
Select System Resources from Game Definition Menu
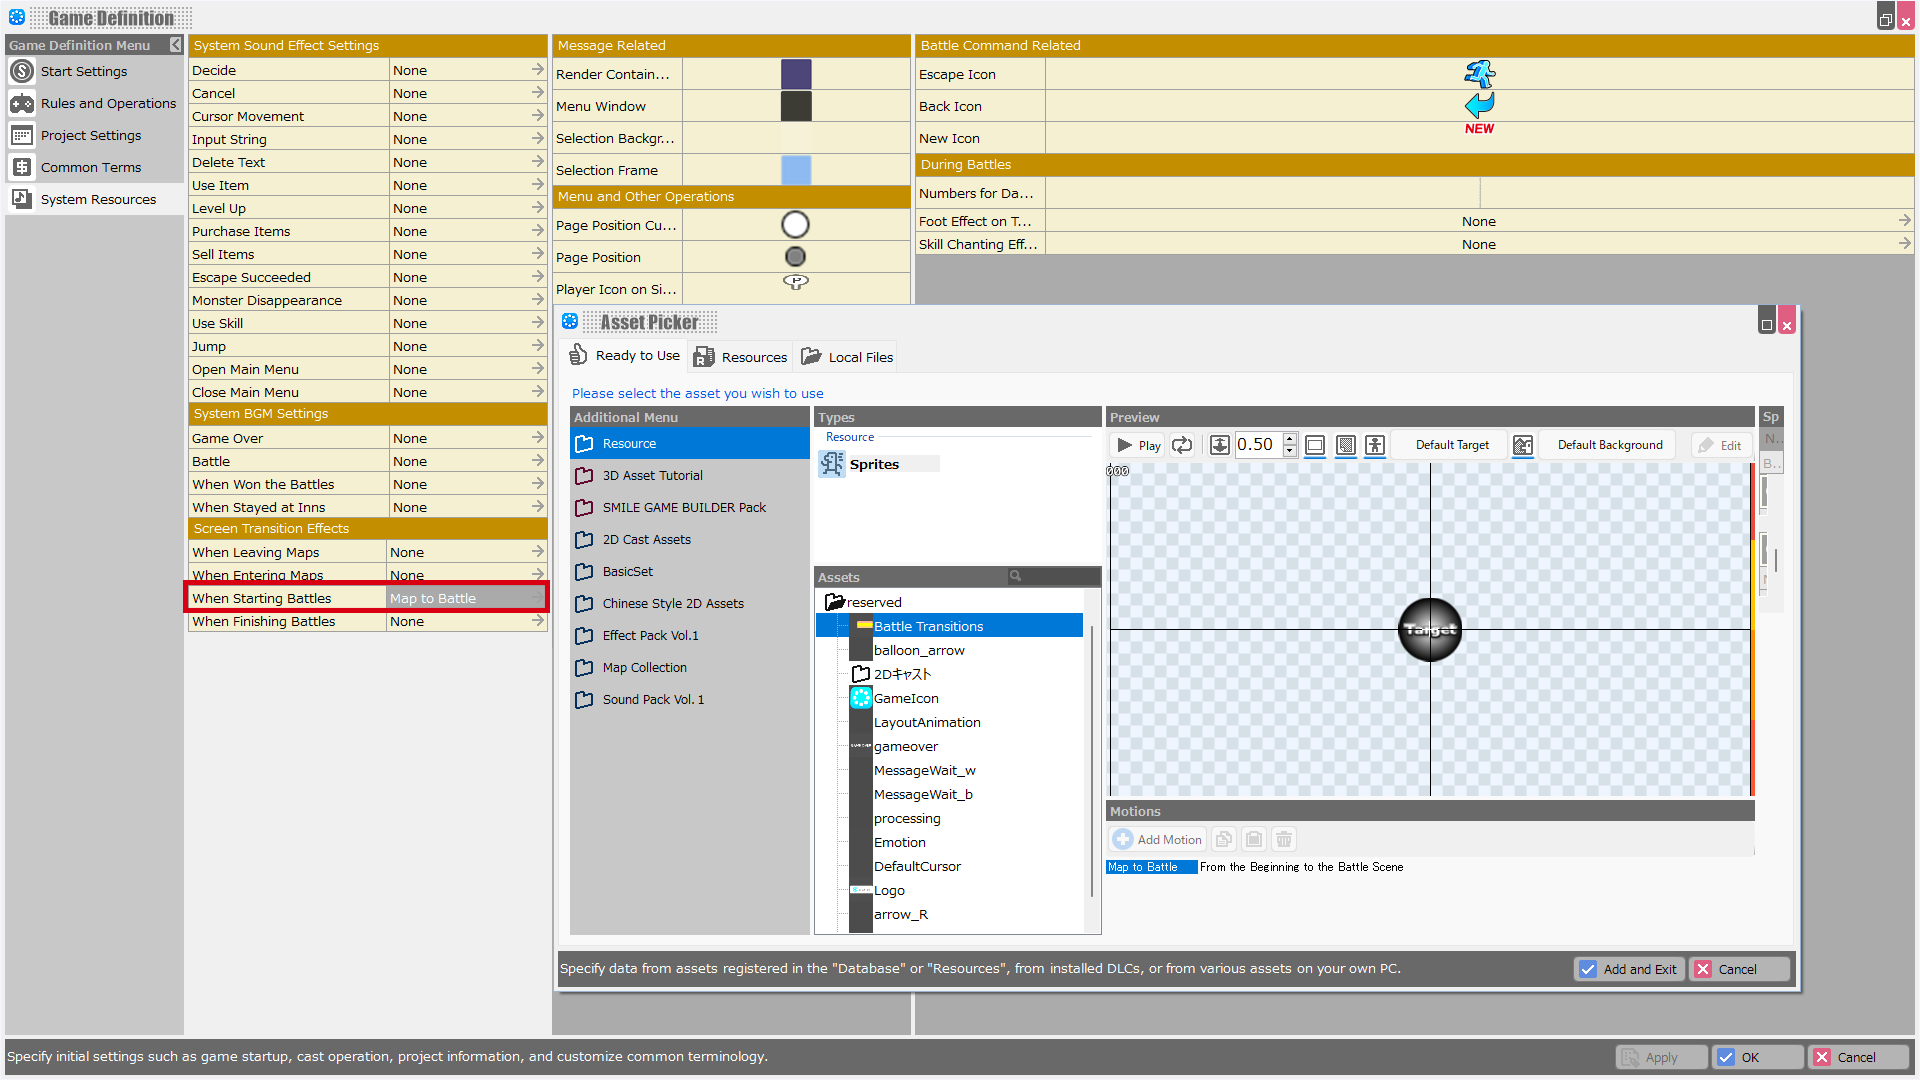click(x=98, y=198)
